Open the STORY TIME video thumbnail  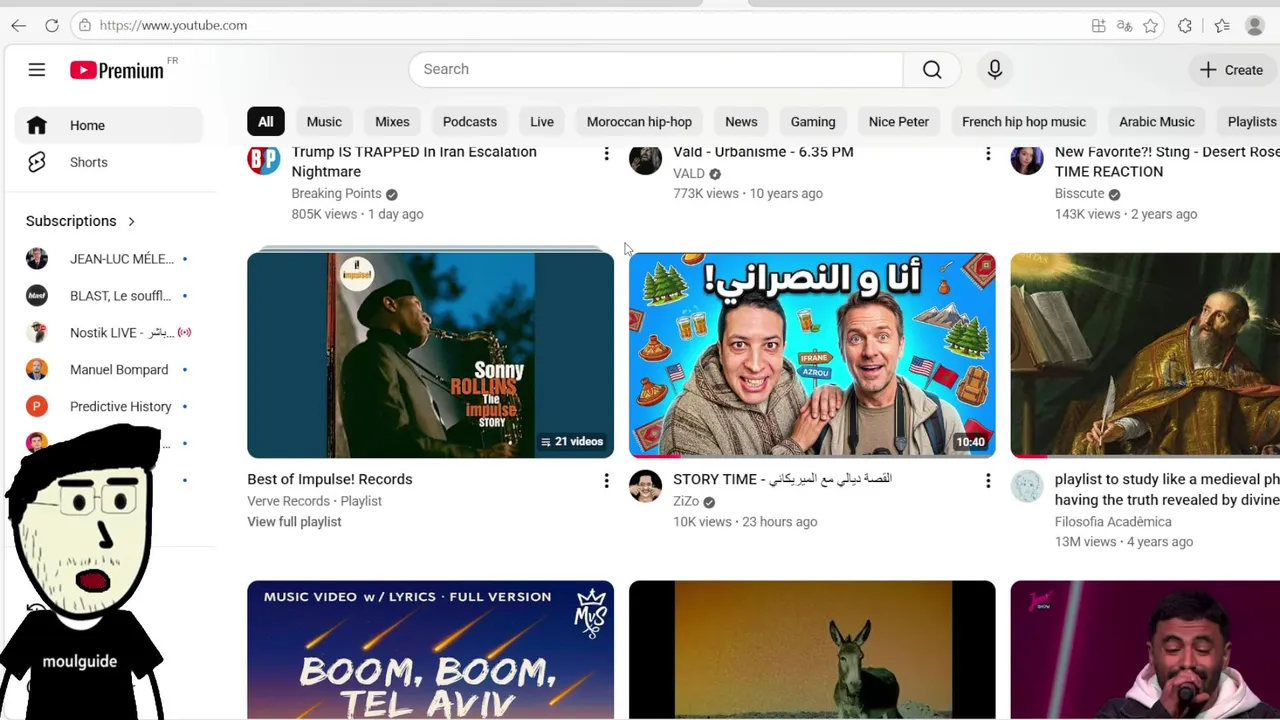click(x=812, y=355)
